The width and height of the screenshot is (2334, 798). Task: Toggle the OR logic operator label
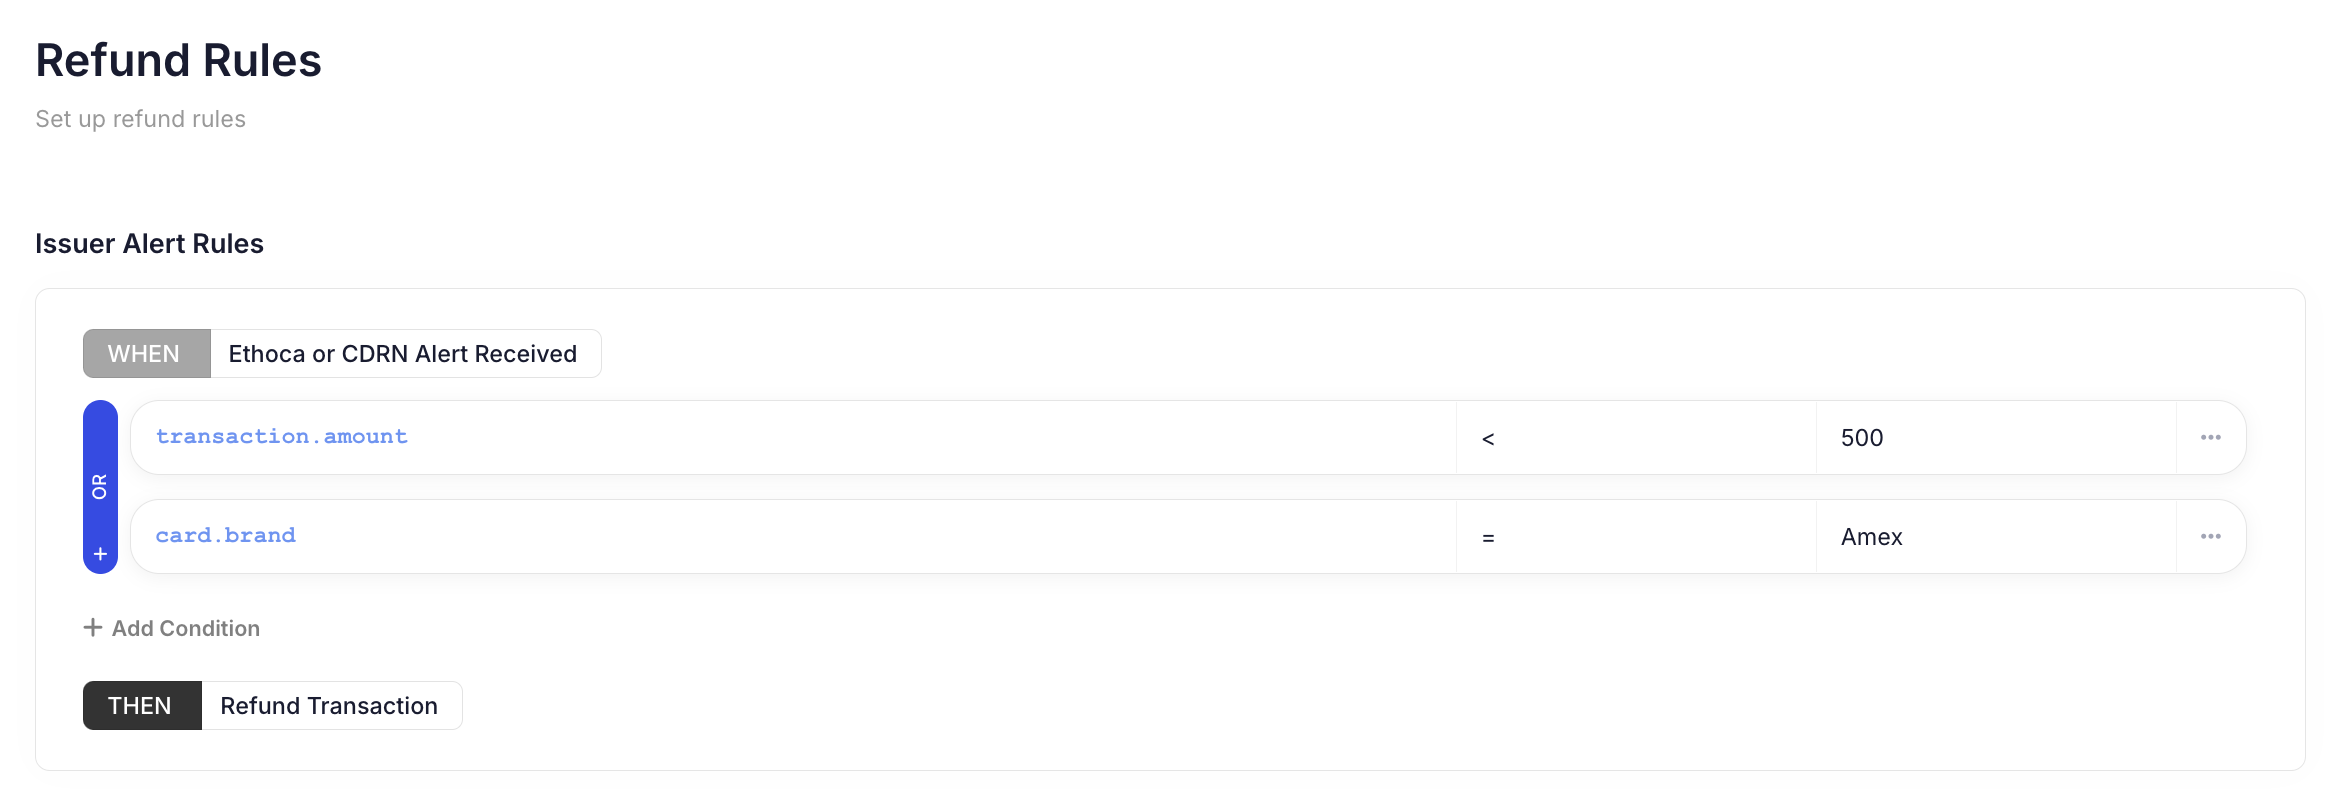point(100,487)
